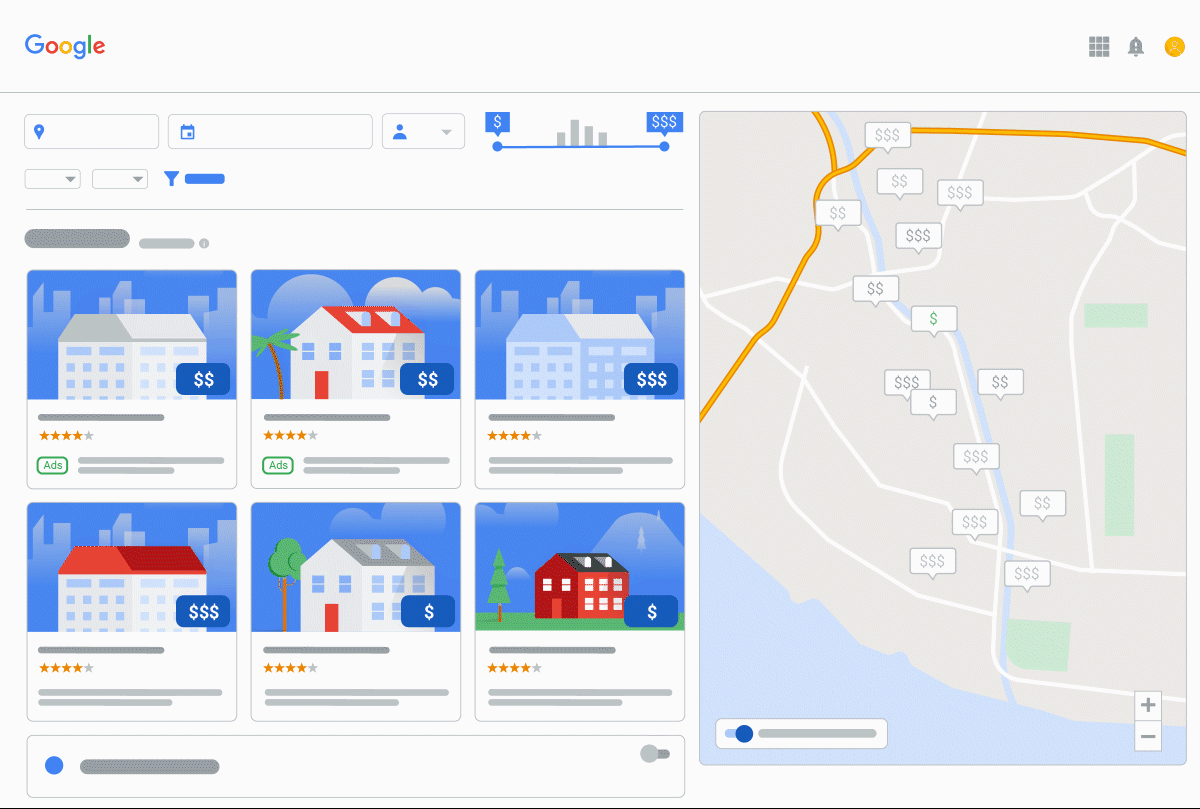Select the gray $ map pin
This screenshot has width=1200, height=809.
click(933, 402)
